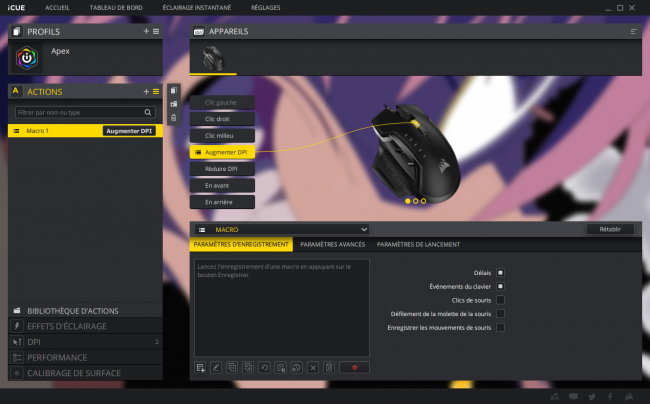Enable Clics de souris checkbox
The image size is (650, 404).
[x=500, y=300]
